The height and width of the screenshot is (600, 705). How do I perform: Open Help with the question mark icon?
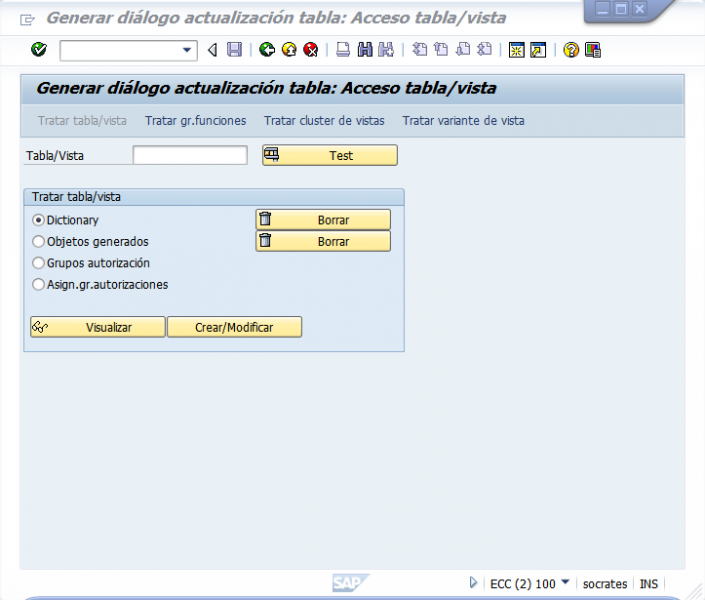571,50
